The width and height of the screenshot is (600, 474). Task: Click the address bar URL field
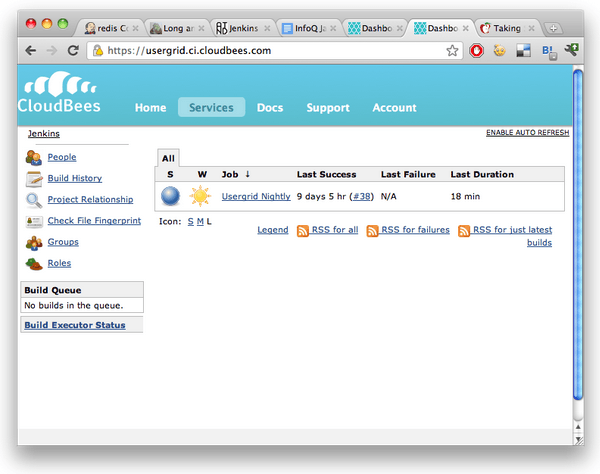click(275, 50)
